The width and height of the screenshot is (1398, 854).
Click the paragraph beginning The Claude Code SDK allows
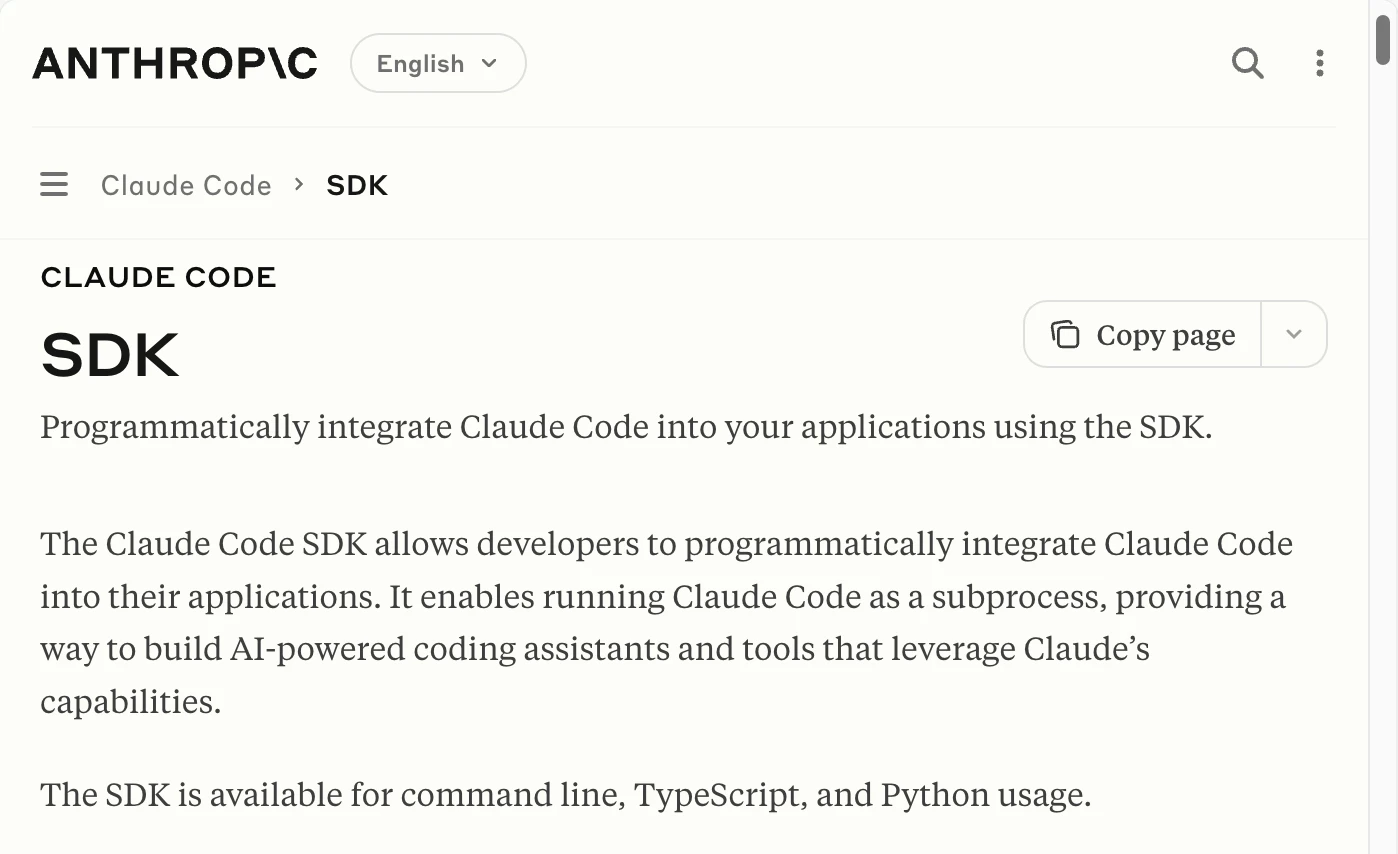click(667, 623)
